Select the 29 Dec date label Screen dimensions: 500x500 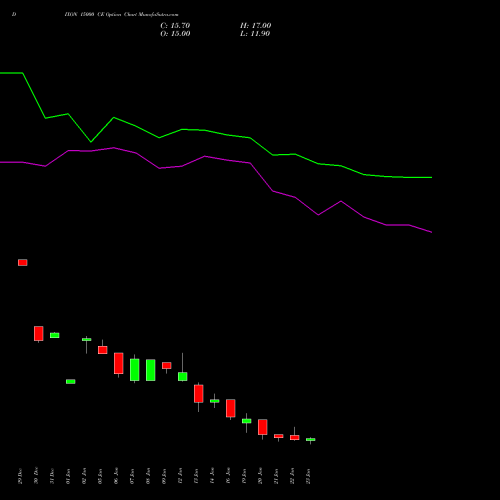coord(20,476)
